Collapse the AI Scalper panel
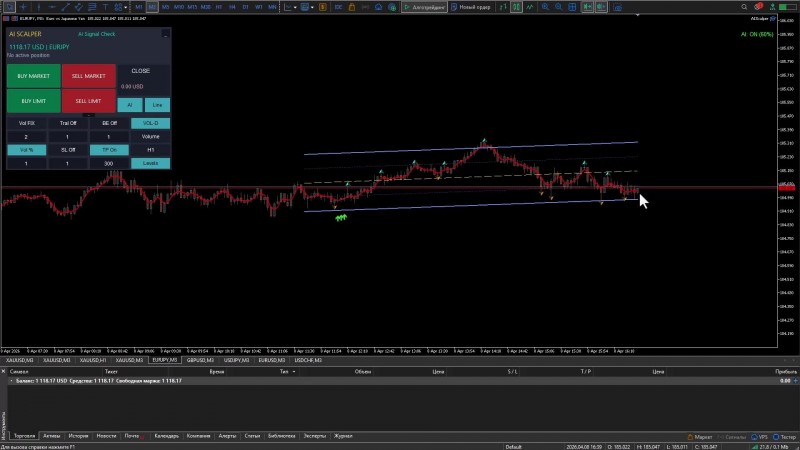The width and height of the screenshot is (800, 450). click(165, 34)
